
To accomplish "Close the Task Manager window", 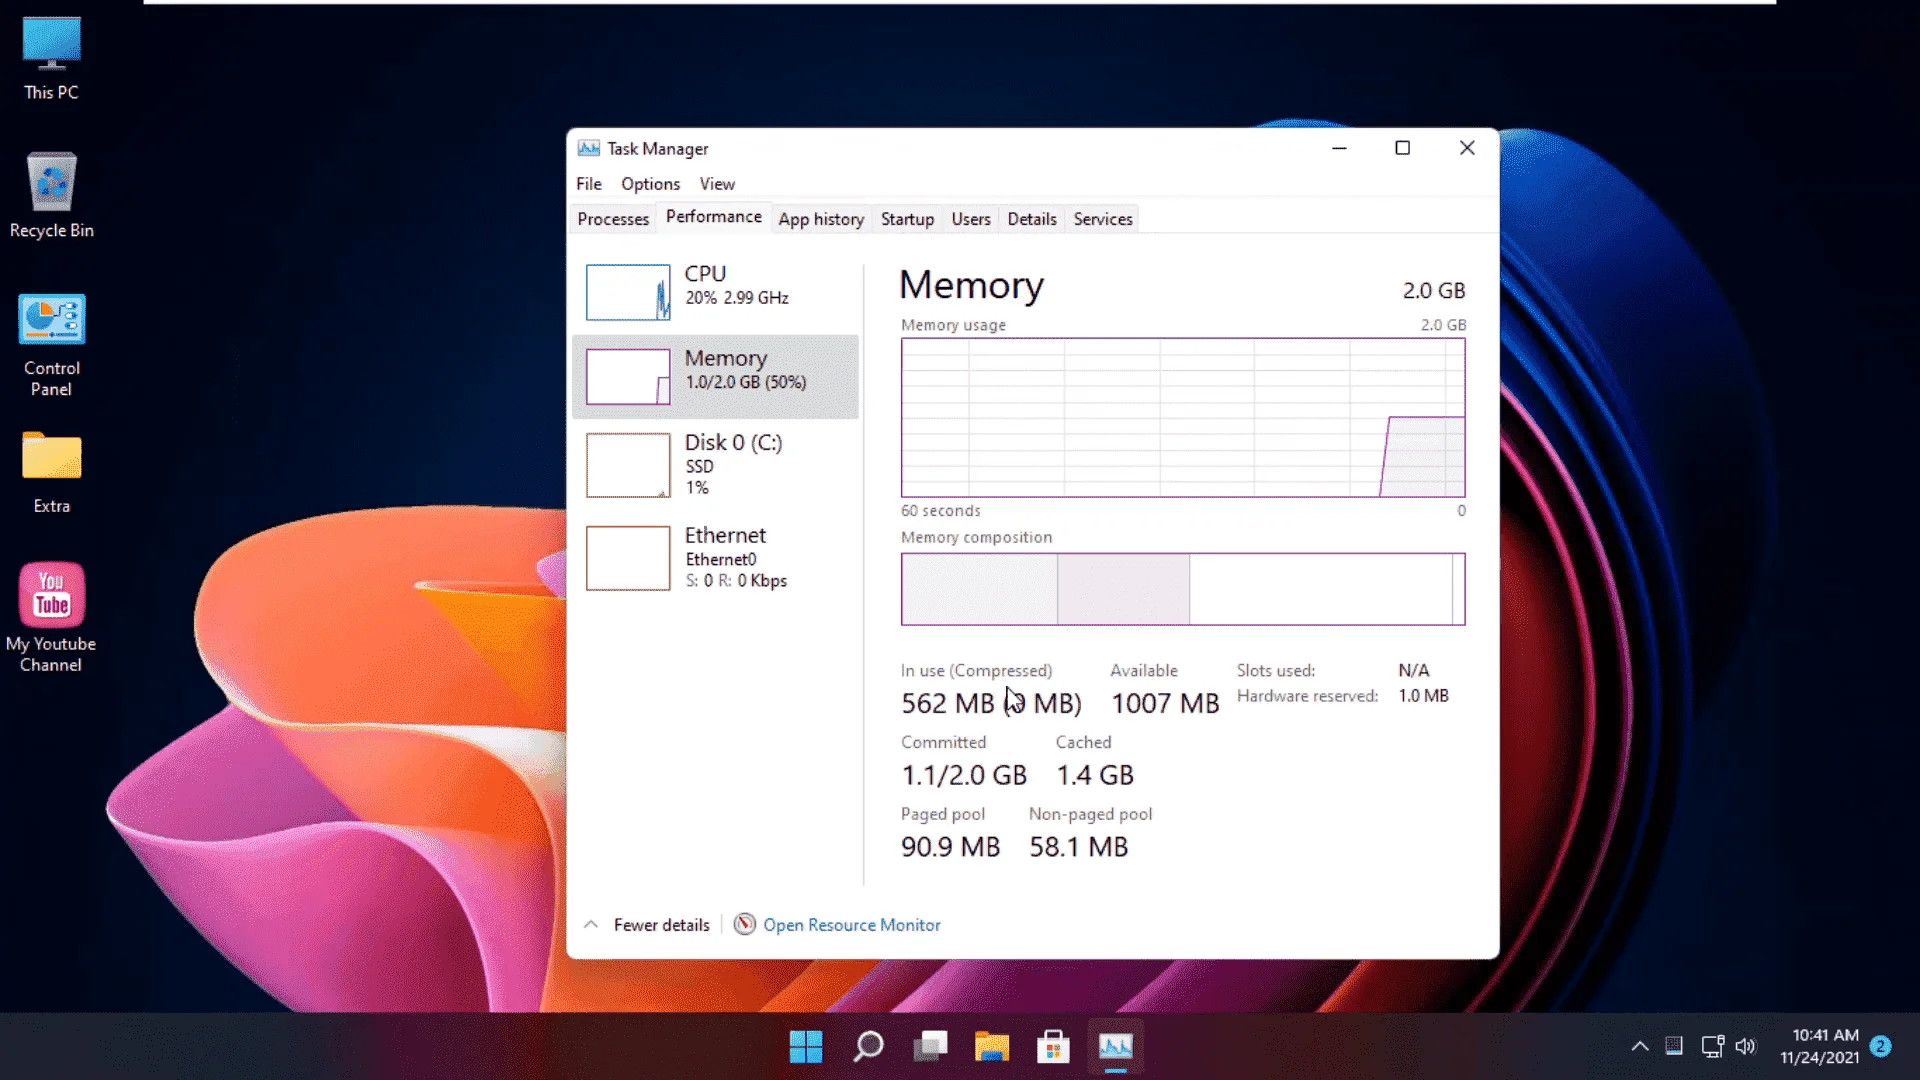I will pyautogui.click(x=1467, y=148).
